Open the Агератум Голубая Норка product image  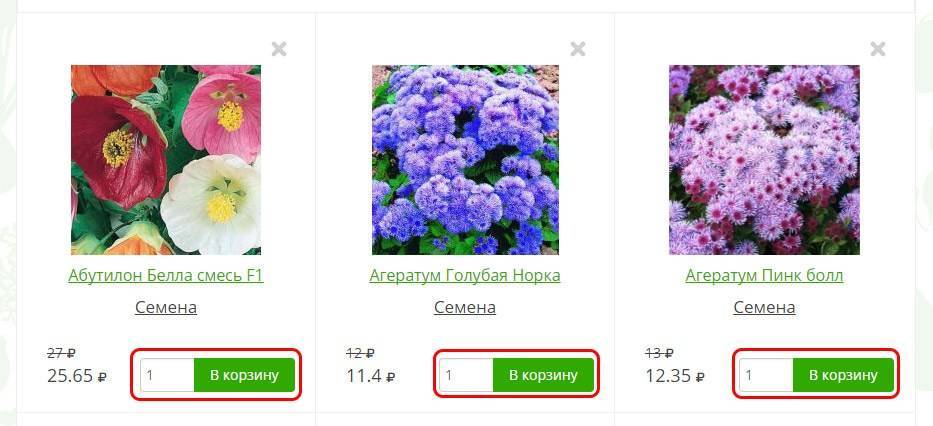[465, 160]
